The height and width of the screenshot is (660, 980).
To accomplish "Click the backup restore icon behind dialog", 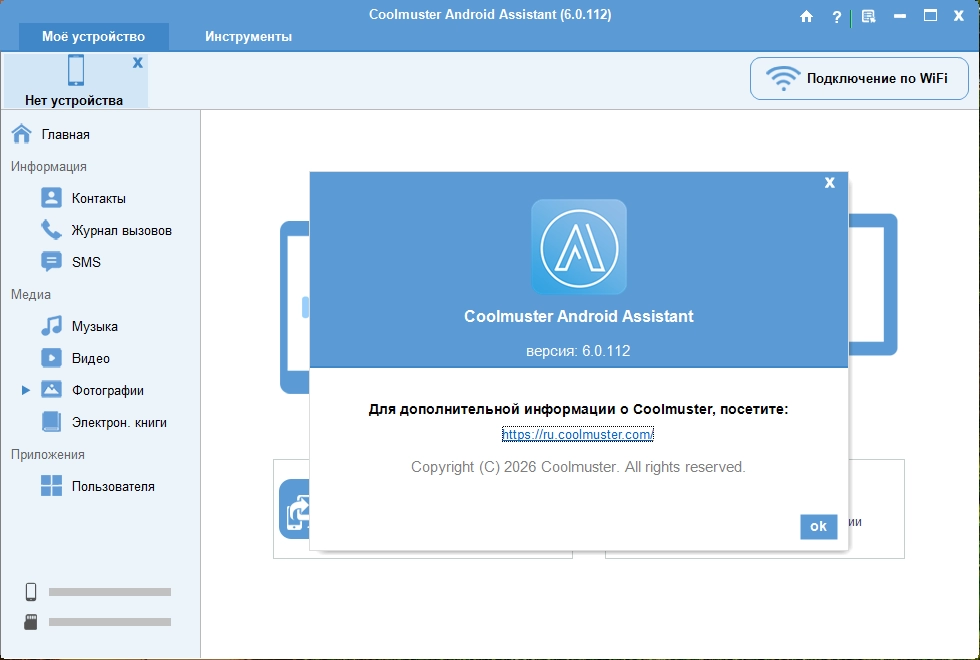I will tap(294, 509).
